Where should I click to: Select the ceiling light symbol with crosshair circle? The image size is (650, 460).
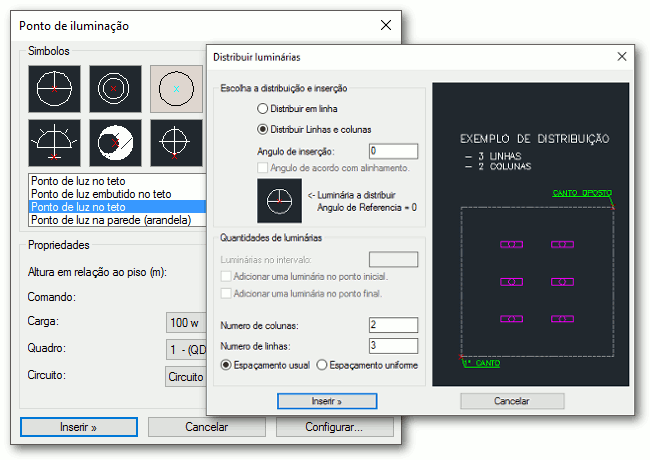(x=54, y=89)
